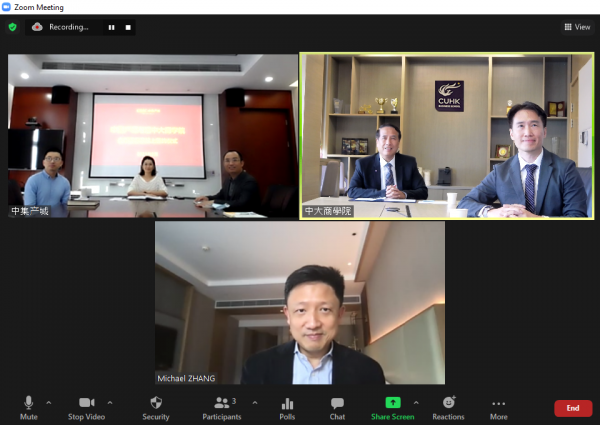Screen dimensions: 600x425
Task: Open the Security options
Action: (155, 405)
